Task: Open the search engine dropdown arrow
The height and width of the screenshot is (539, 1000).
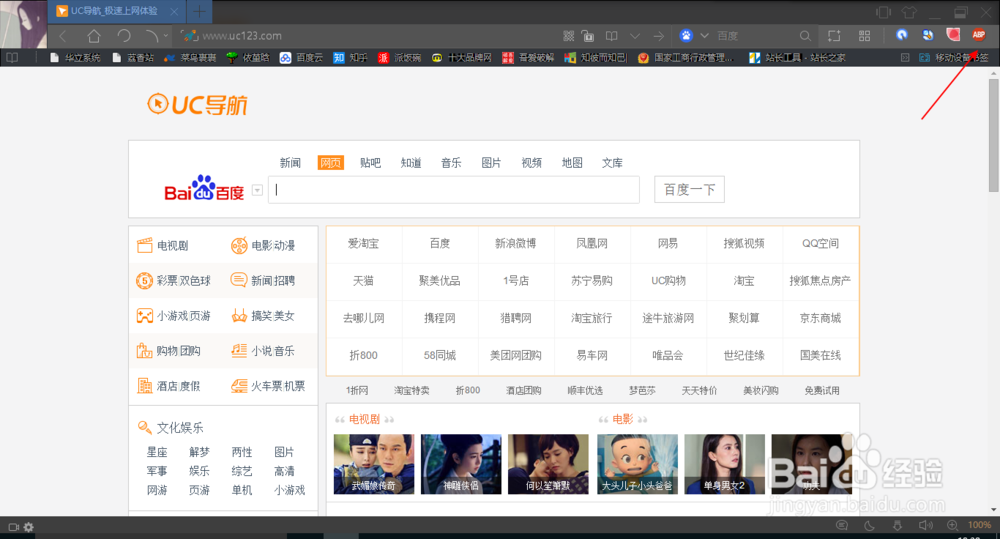Action: [x=704, y=36]
